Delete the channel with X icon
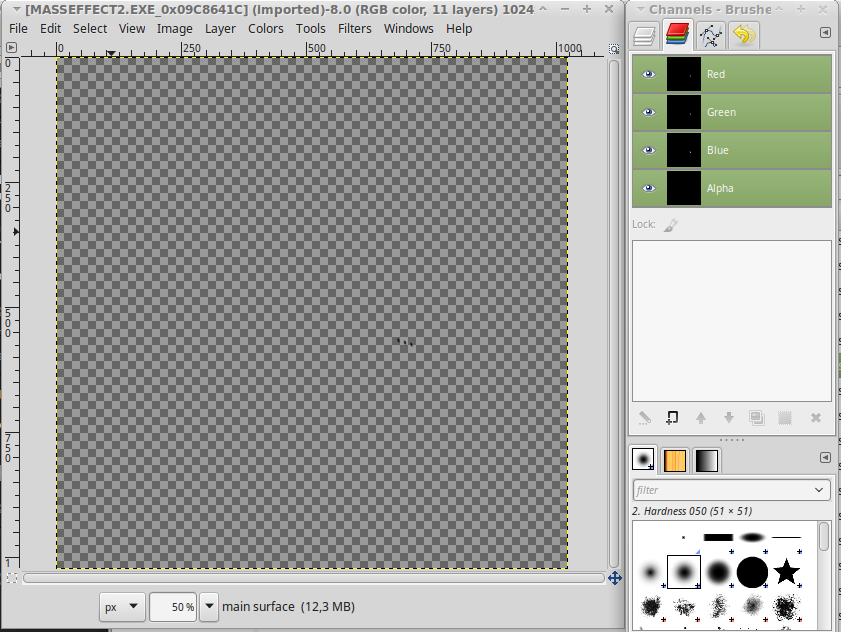The height and width of the screenshot is (632, 841). click(x=816, y=418)
